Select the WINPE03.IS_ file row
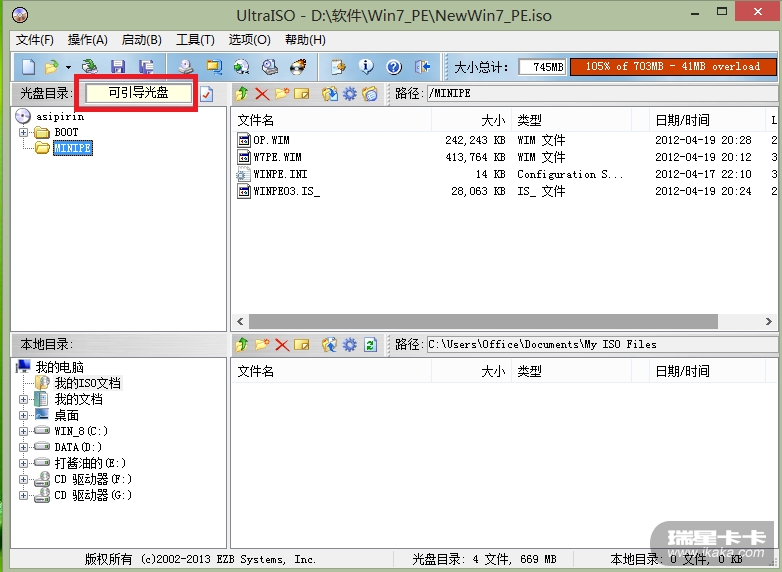782x572 pixels. coord(504,191)
